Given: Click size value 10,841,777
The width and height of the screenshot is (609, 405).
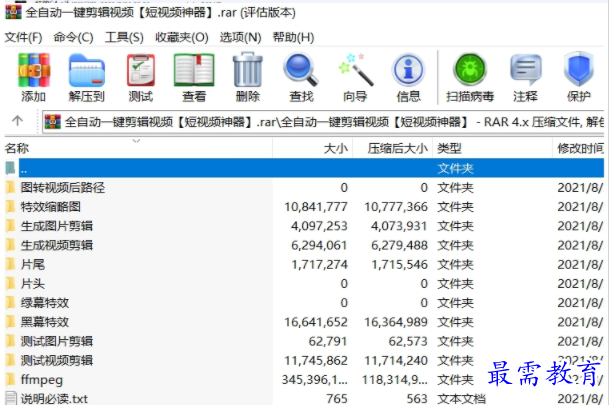Looking at the screenshot, I should pos(316,207).
